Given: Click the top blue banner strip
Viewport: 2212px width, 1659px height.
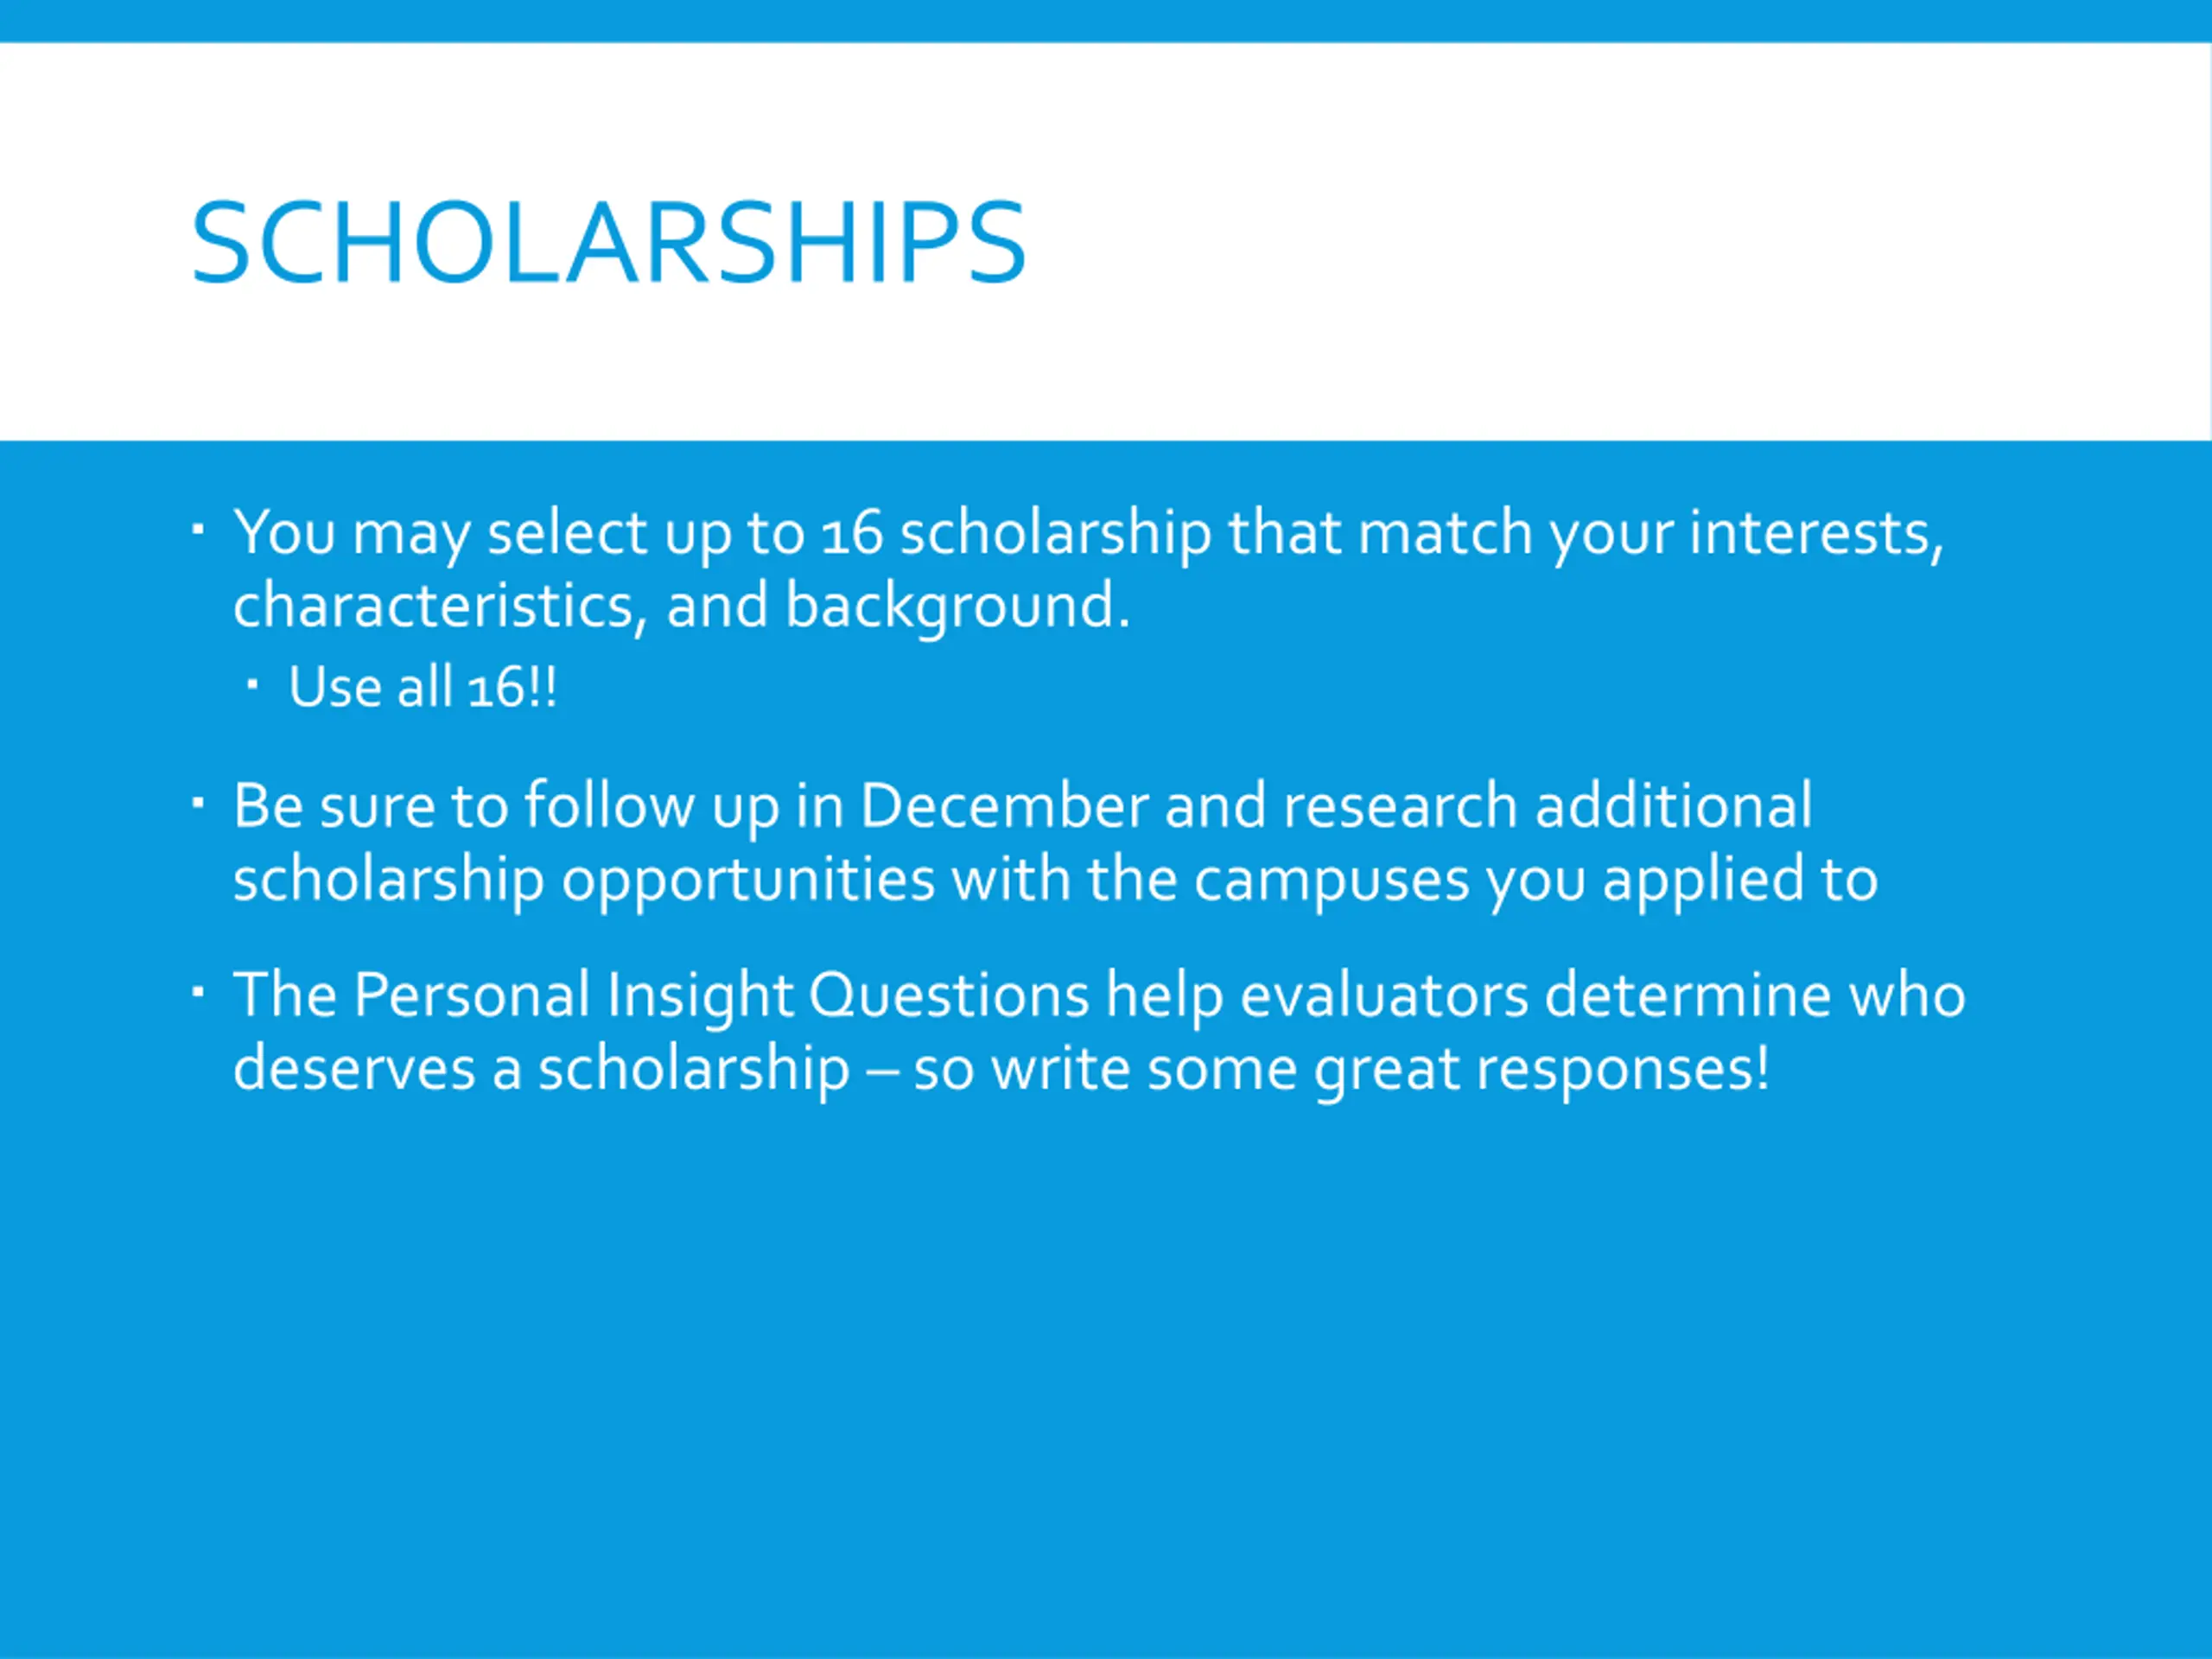Looking at the screenshot, I should tap(1106, 21).
